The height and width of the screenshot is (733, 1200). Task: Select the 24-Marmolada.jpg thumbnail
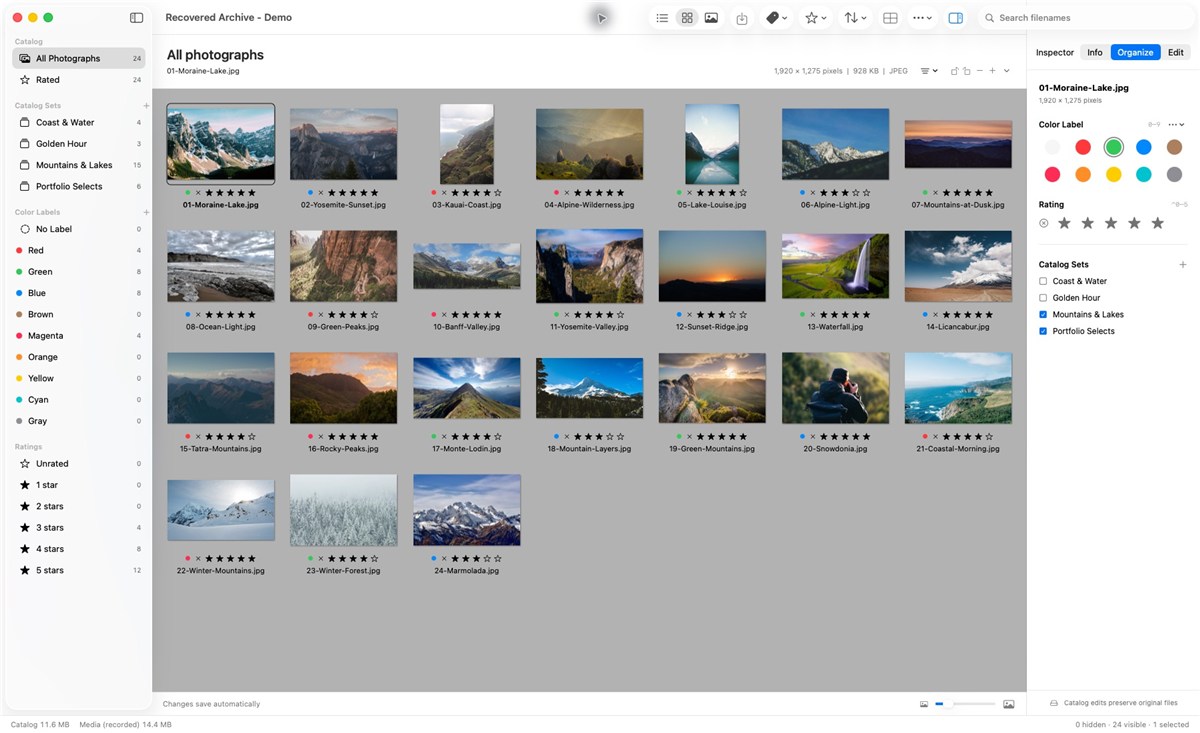467,510
